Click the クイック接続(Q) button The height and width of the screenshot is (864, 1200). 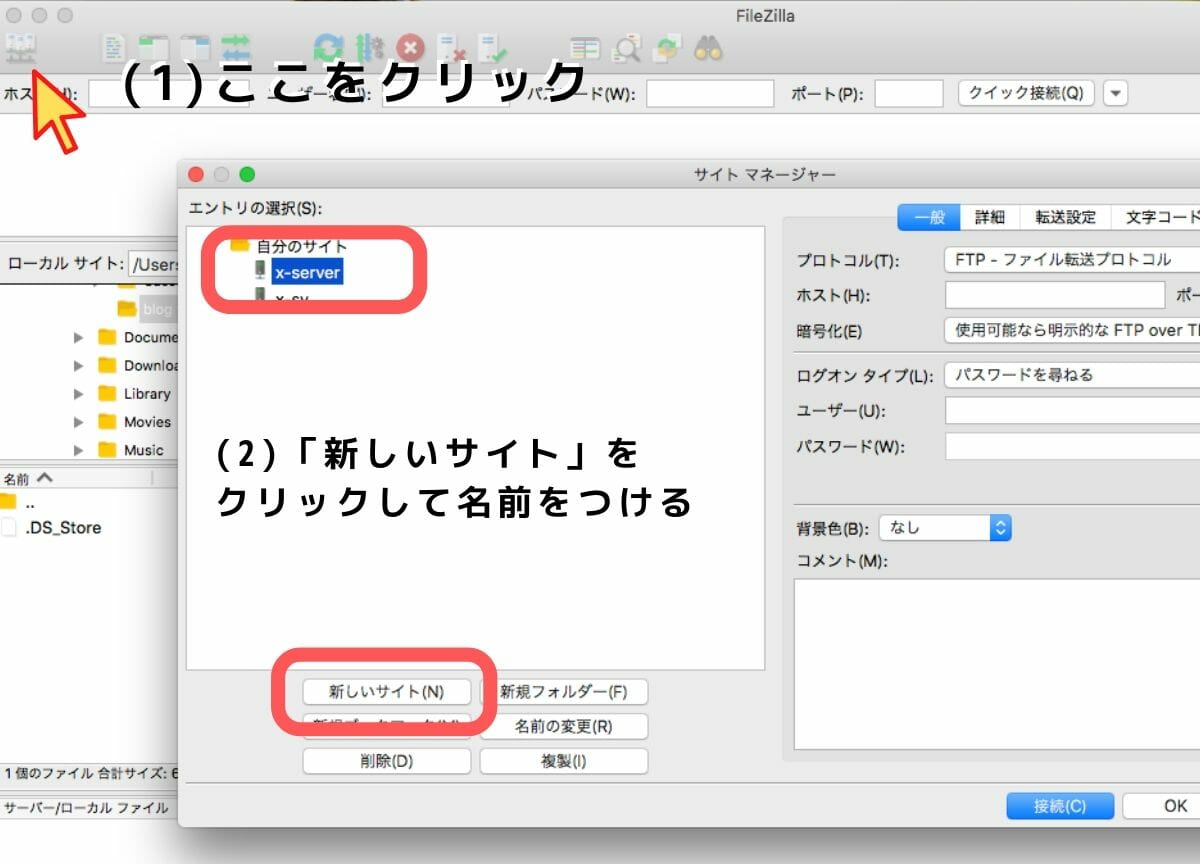coord(1026,94)
